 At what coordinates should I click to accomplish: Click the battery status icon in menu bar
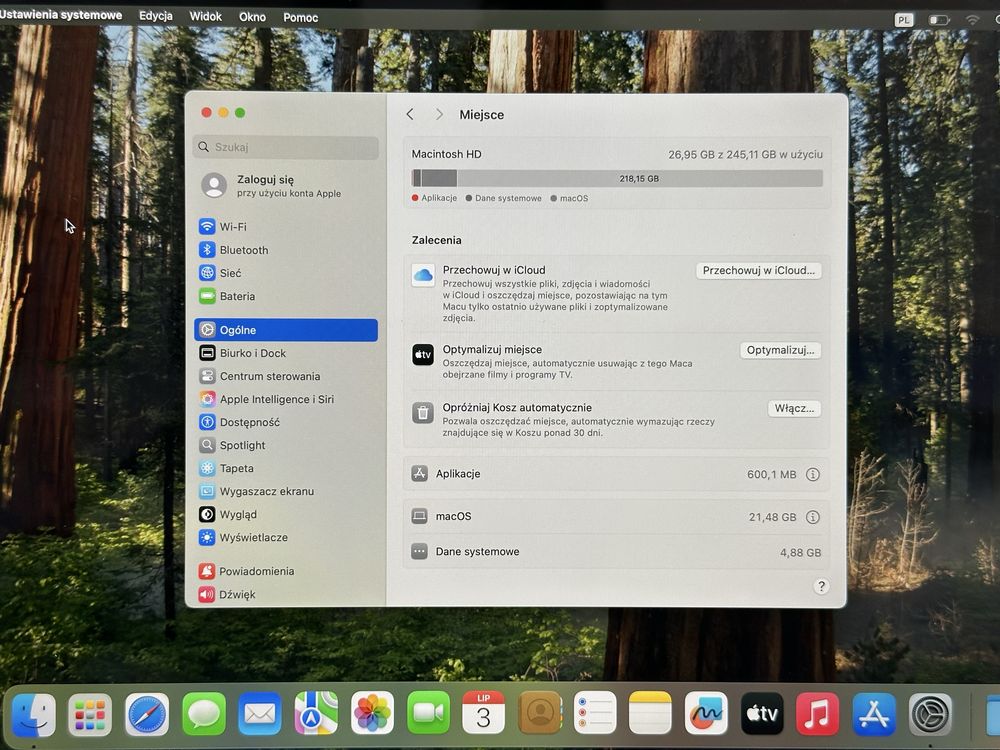pos(939,20)
